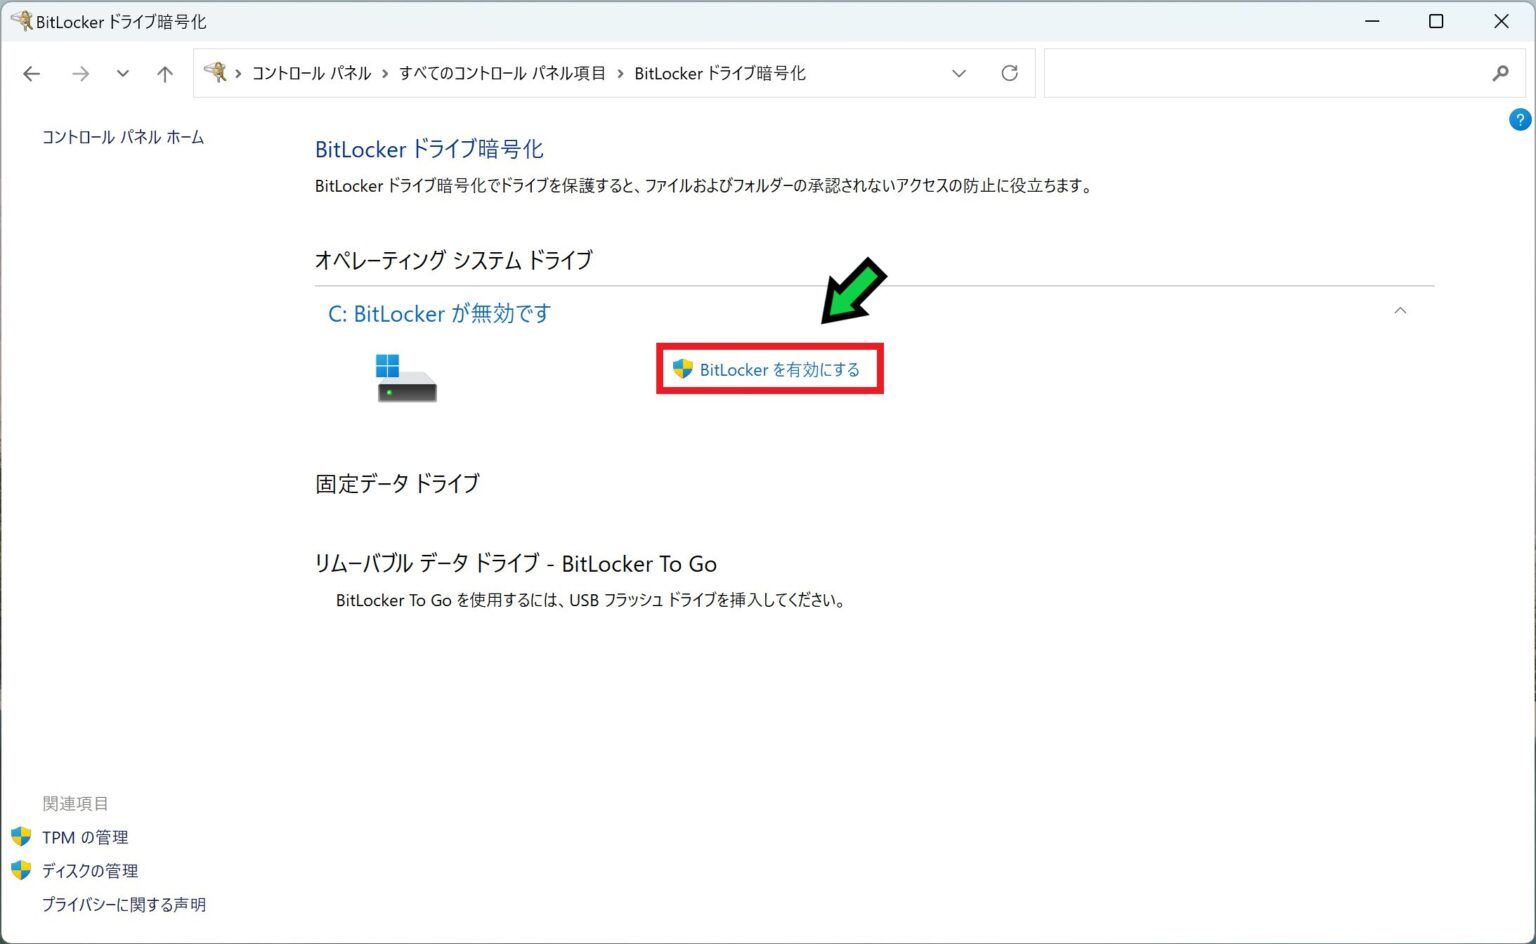The width and height of the screenshot is (1536, 944).
Task: Open help using the question mark icon
Action: coord(1520,119)
